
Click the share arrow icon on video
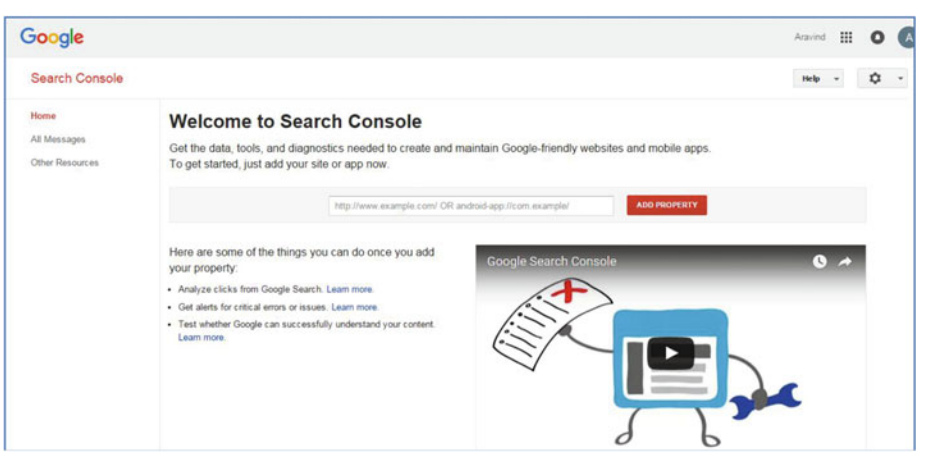tap(845, 261)
